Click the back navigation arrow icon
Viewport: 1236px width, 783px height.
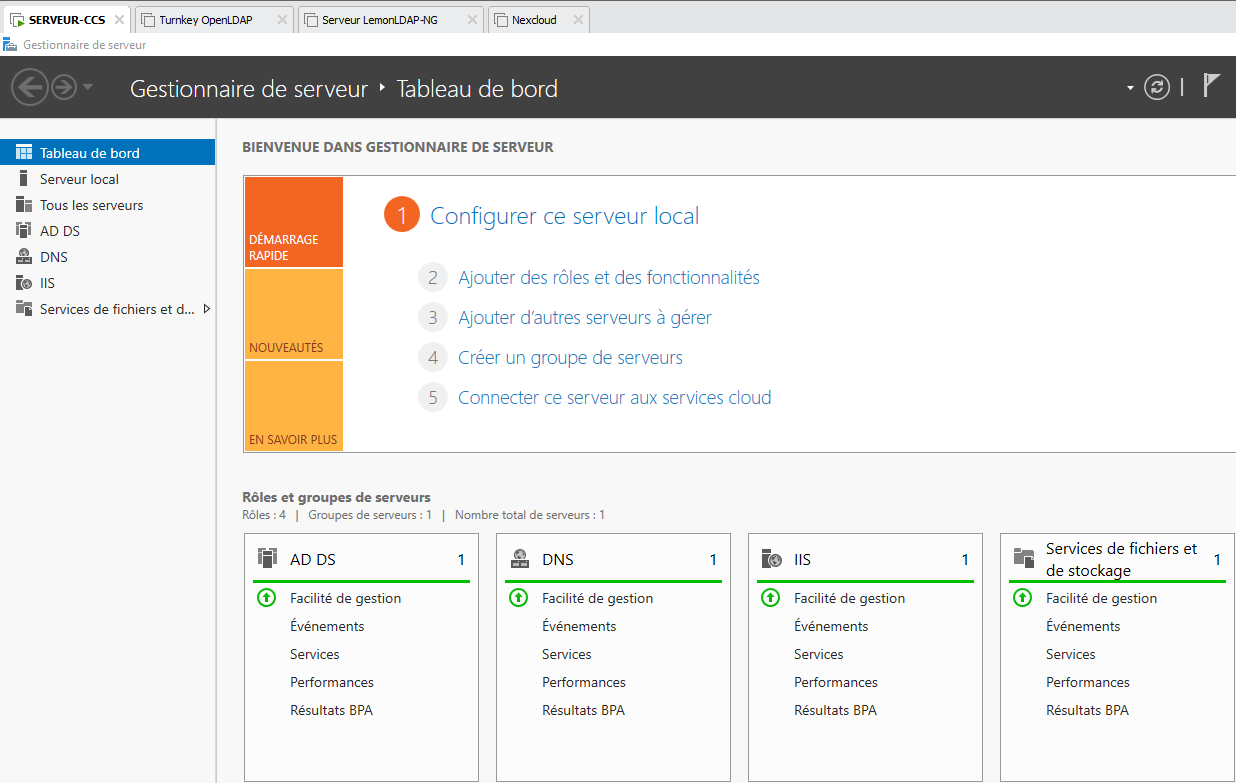point(30,88)
